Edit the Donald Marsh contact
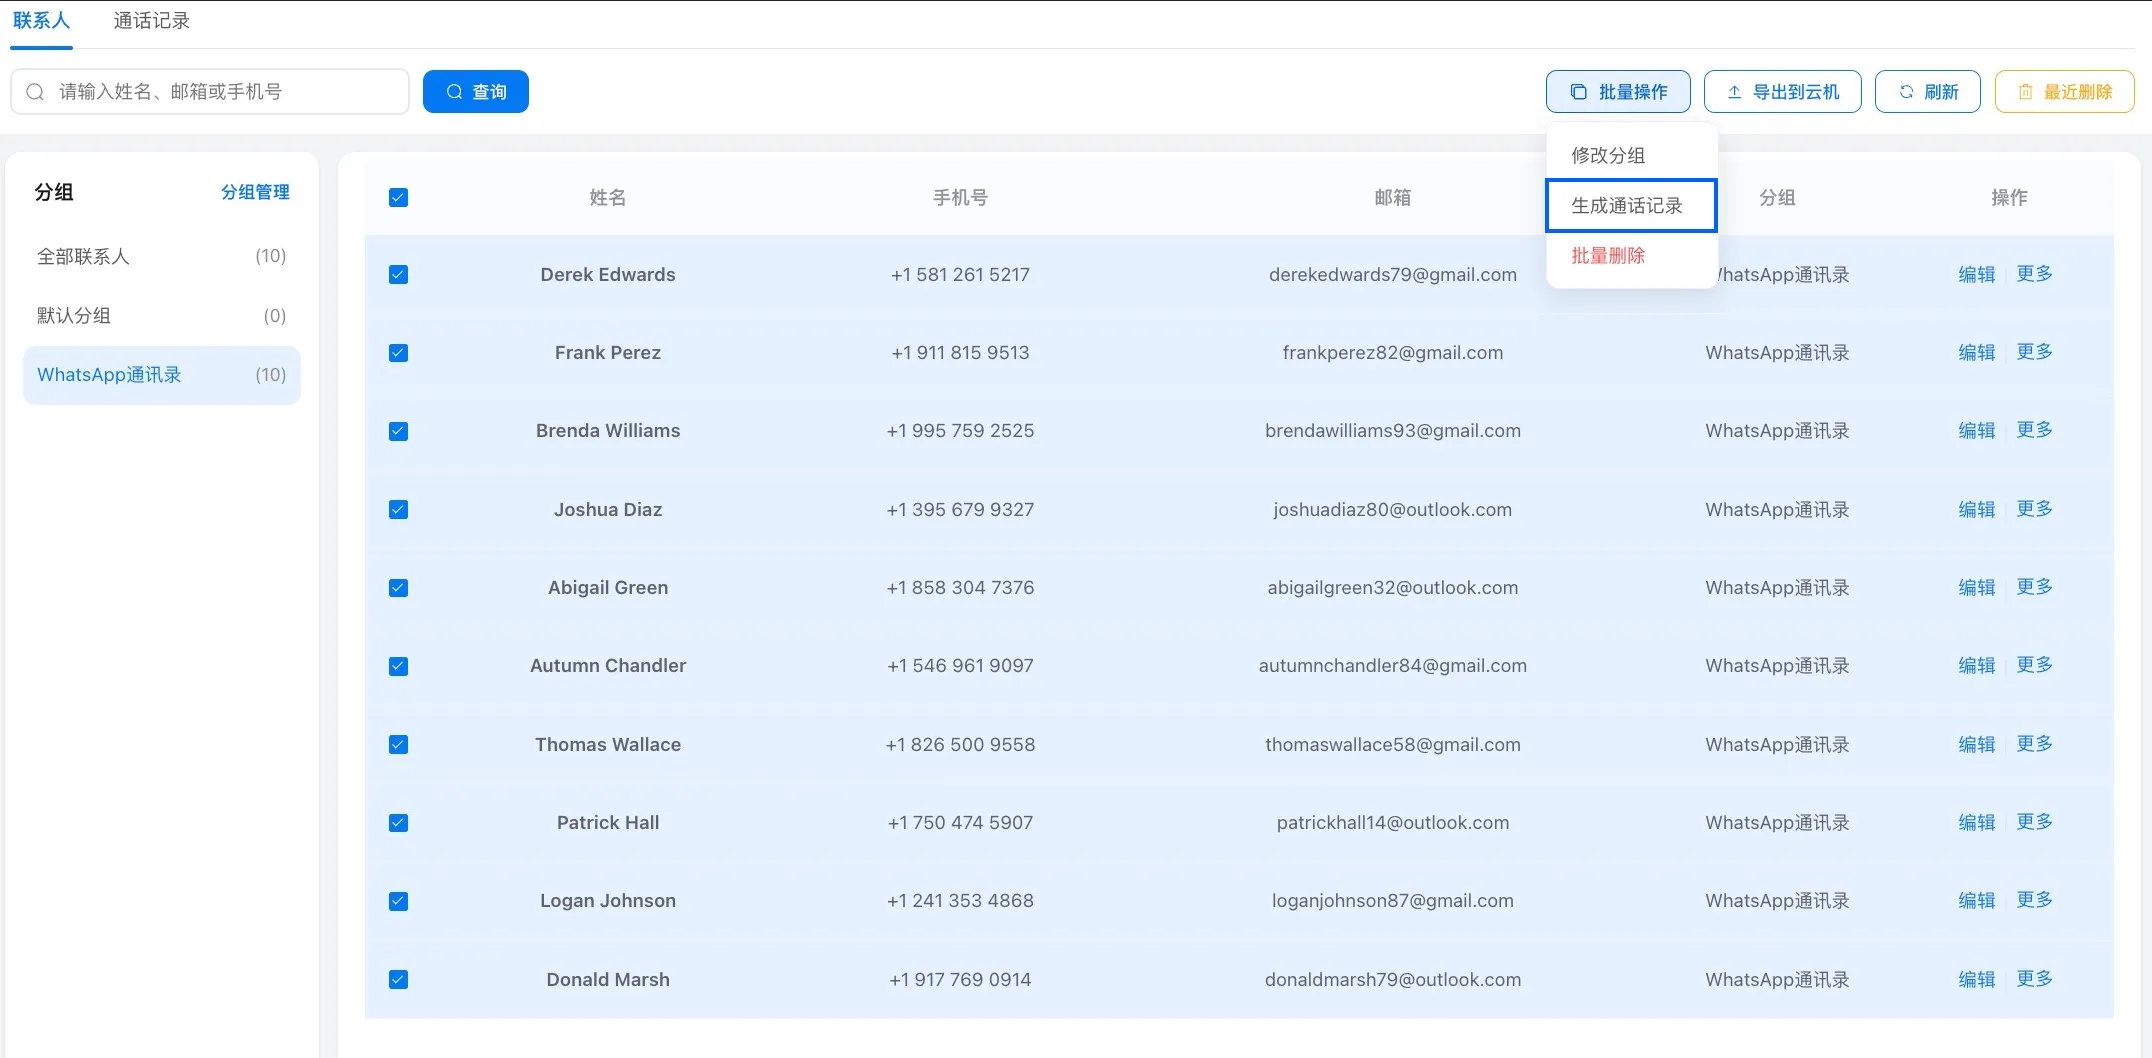Screen dimensions: 2152x1058 [x=1977, y=980]
